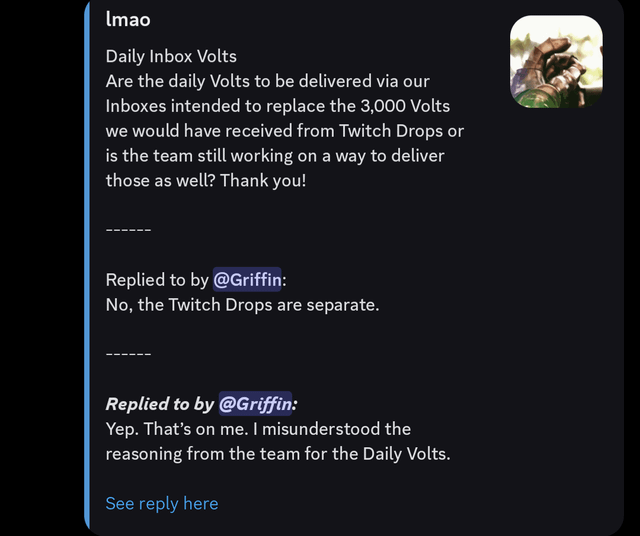The image size is (640, 536).
Task: Click the "No, the Twitch Drops are separate." reply
Action: click(x=242, y=305)
